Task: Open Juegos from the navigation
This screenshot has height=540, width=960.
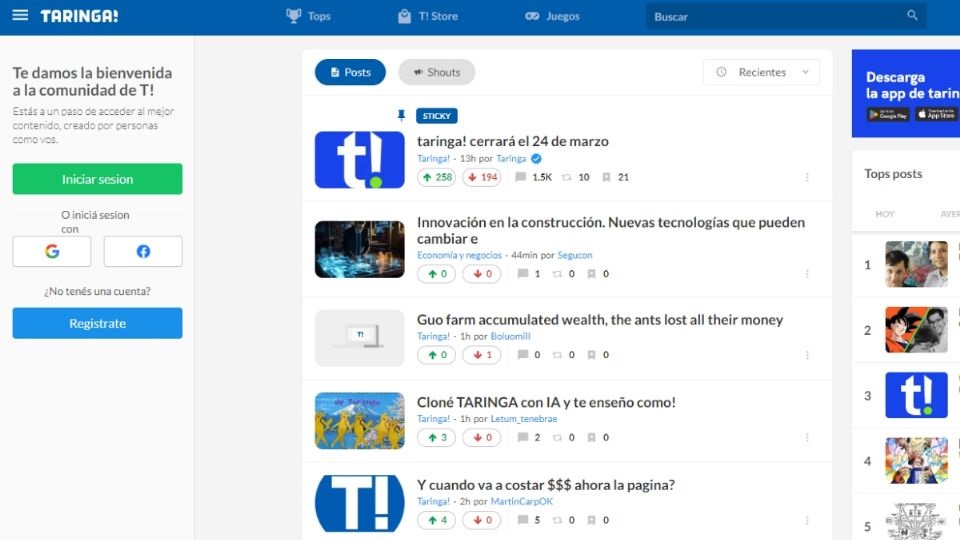Action: coord(552,16)
